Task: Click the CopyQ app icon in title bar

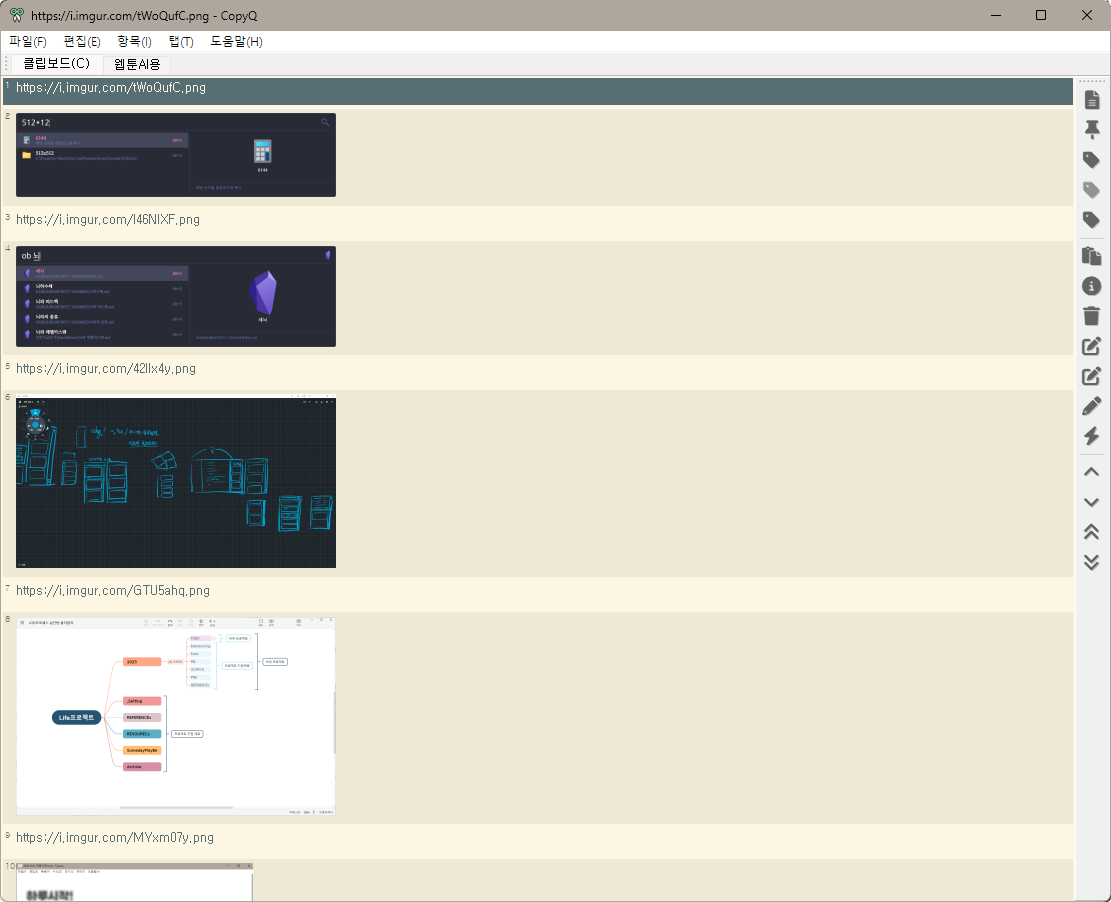Action: pyautogui.click(x=16, y=15)
